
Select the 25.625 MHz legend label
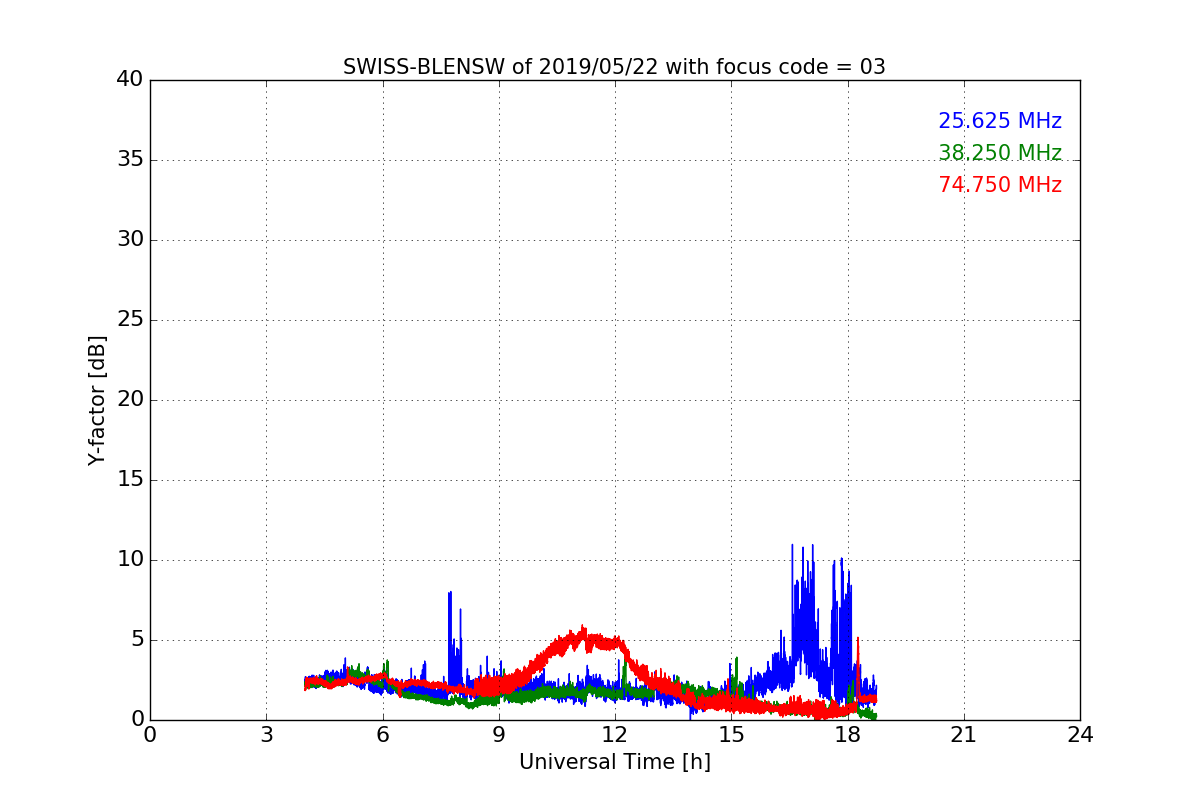(x=1000, y=121)
